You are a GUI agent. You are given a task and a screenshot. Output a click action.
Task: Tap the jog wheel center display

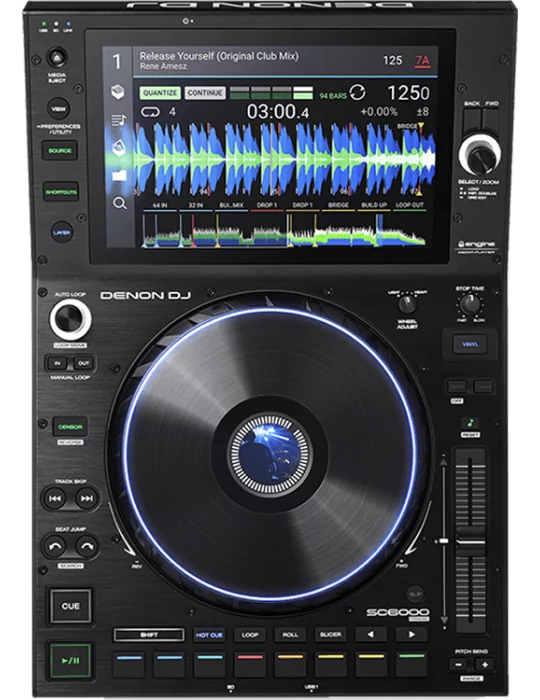[269, 454]
